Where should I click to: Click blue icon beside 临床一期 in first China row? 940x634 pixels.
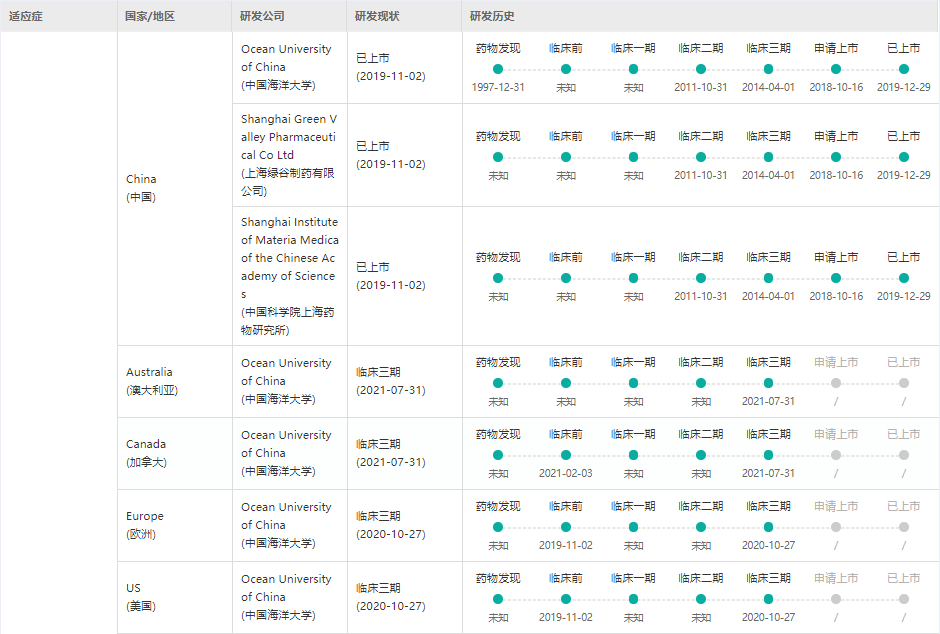coord(614,48)
